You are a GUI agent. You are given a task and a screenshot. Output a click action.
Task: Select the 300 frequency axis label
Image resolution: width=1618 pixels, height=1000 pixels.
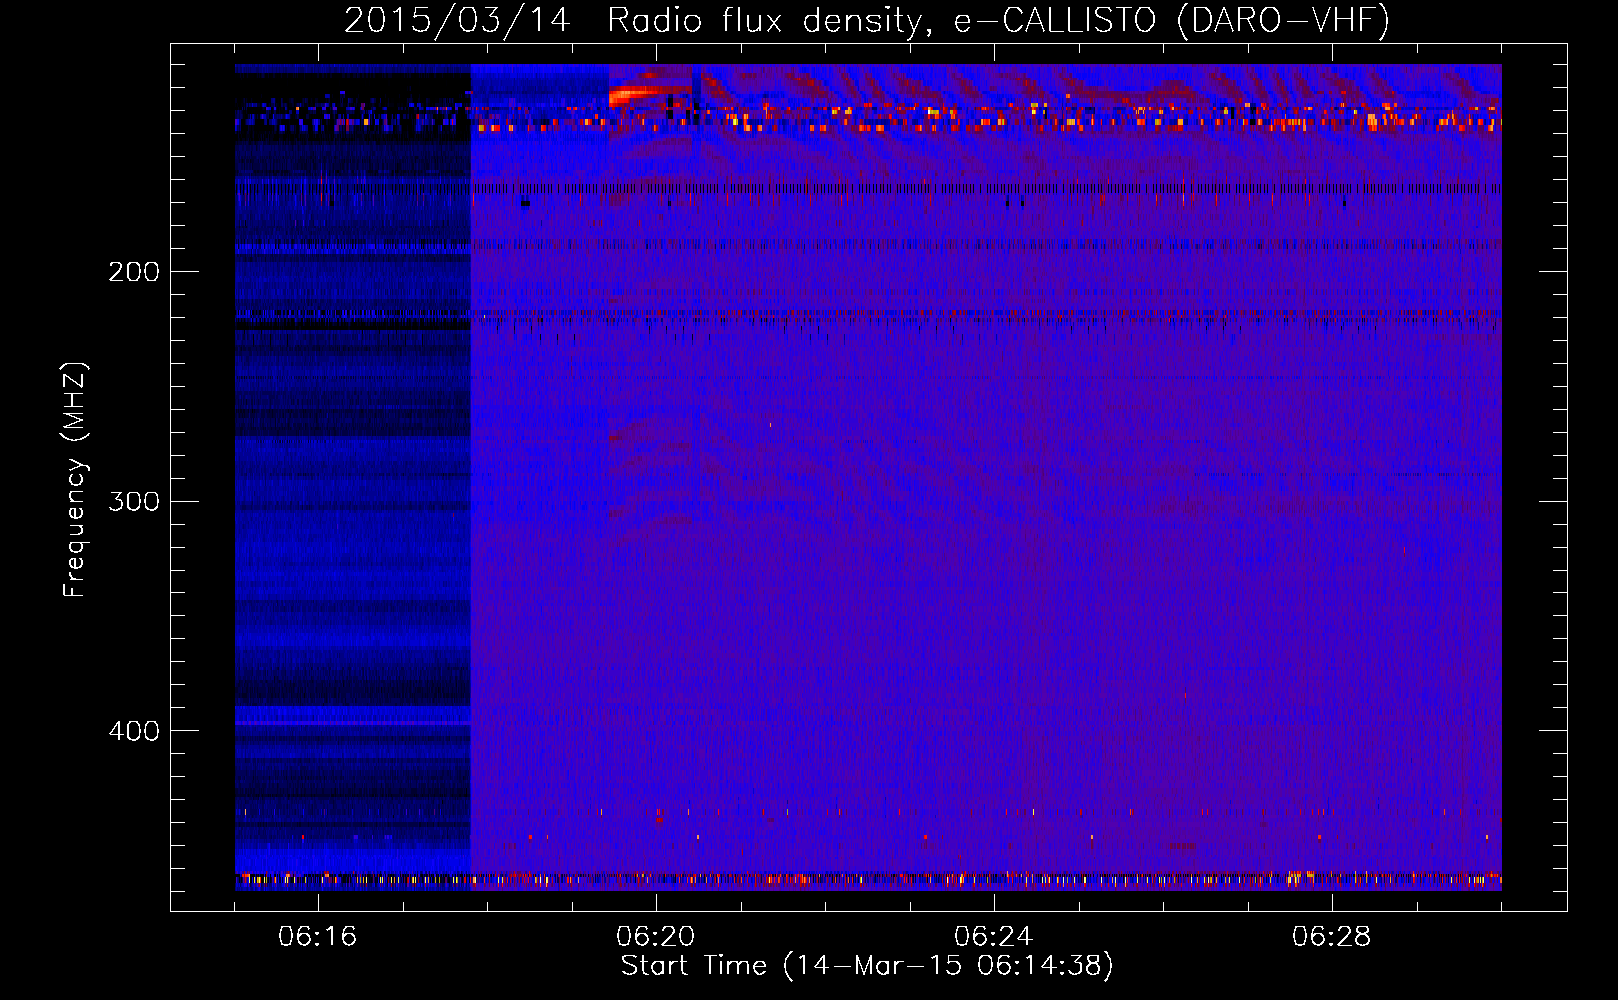point(134,501)
